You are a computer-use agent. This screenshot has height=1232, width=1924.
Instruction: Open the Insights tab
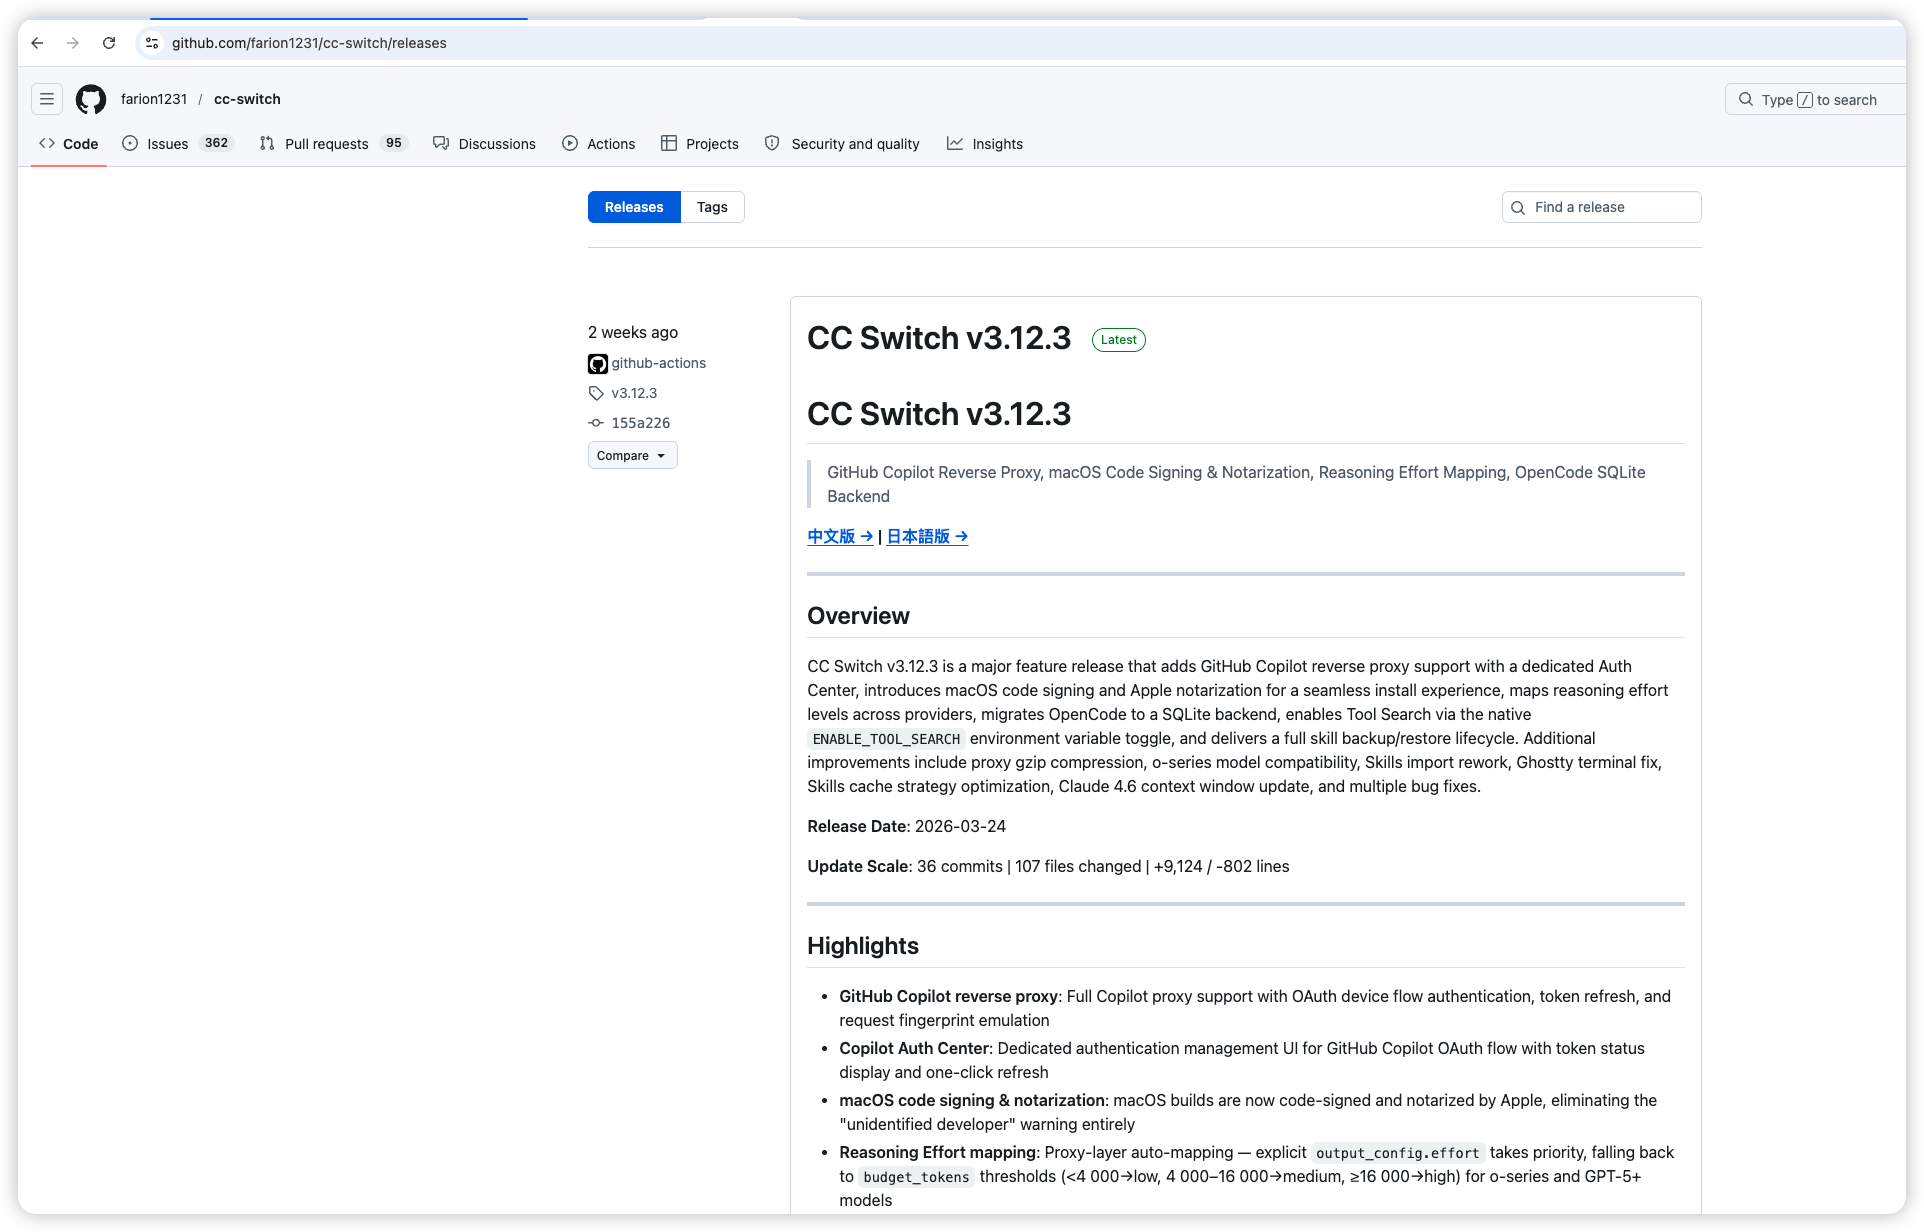(985, 144)
